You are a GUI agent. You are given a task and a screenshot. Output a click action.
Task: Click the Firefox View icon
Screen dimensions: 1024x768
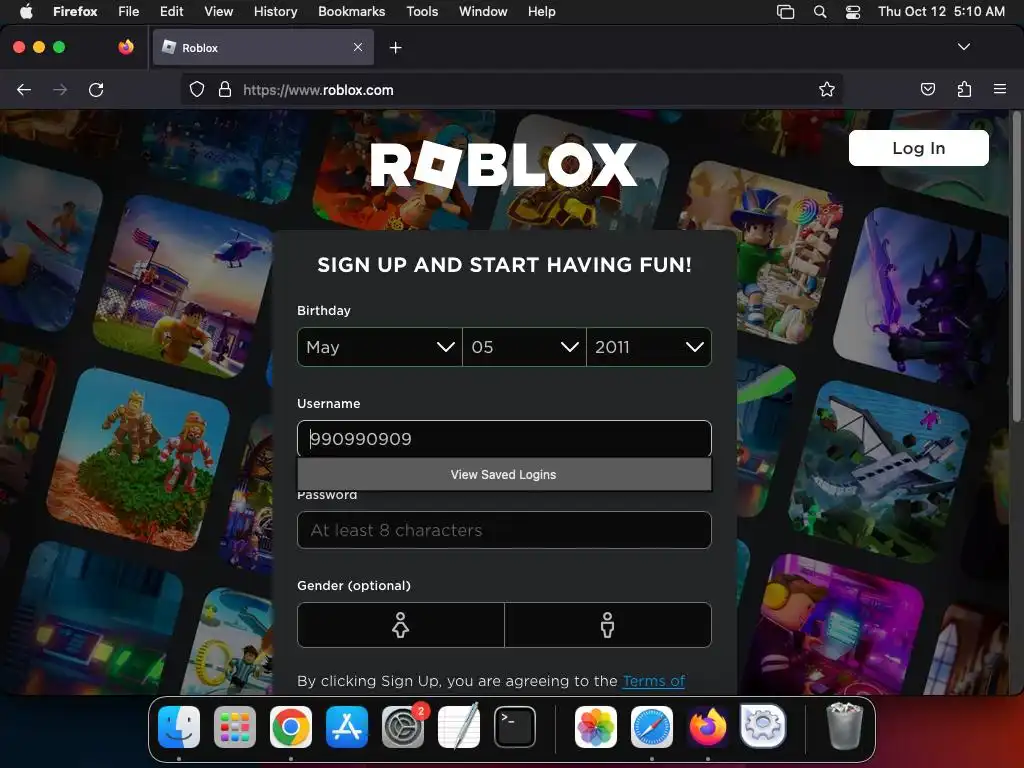click(x=126, y=47)
